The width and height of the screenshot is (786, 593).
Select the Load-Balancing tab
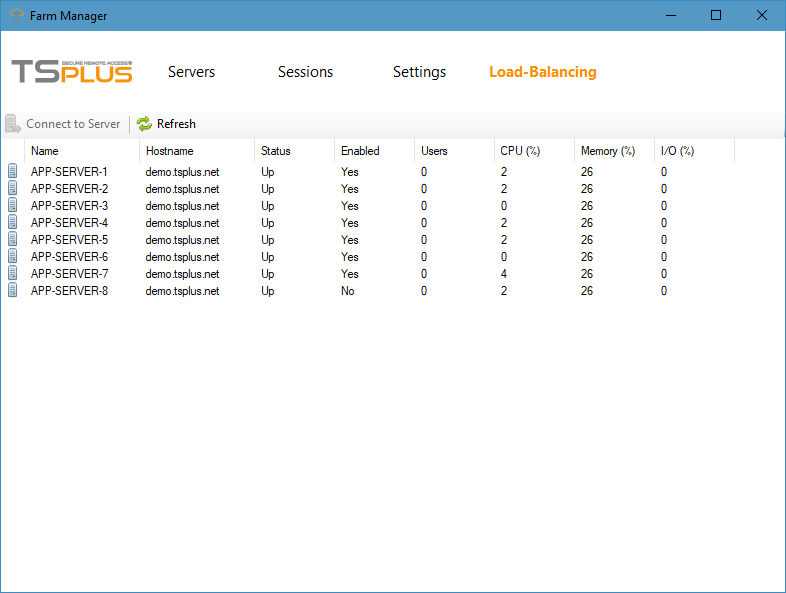pos(542,72)
